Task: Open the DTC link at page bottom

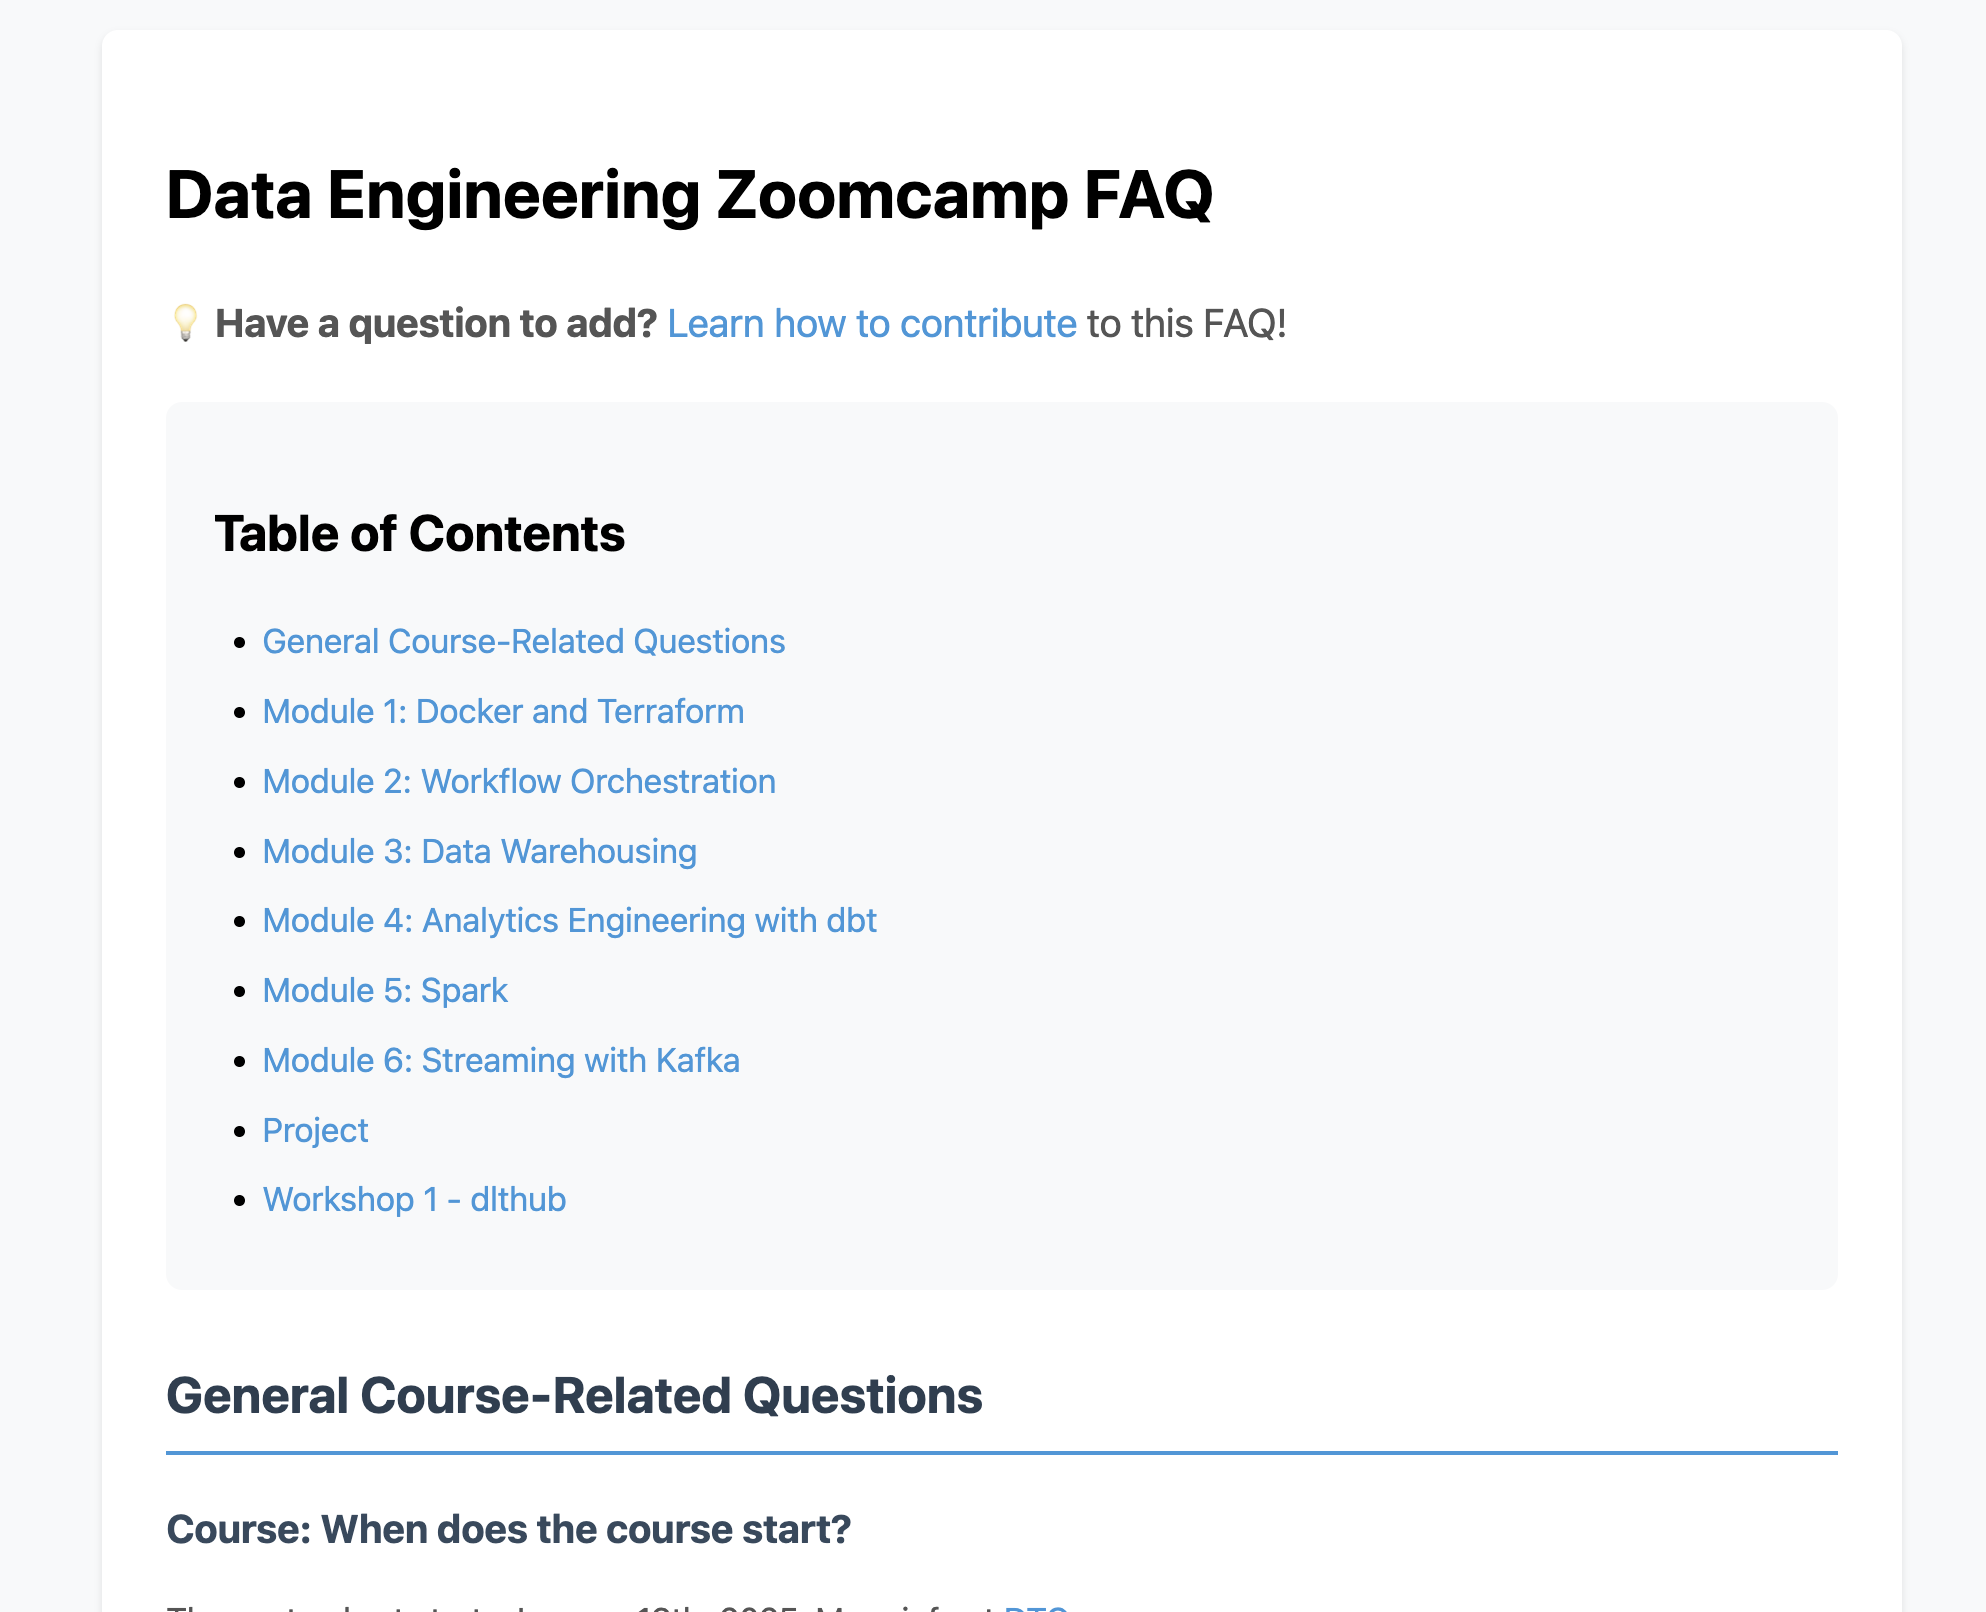Action: click(1035, 1603)
